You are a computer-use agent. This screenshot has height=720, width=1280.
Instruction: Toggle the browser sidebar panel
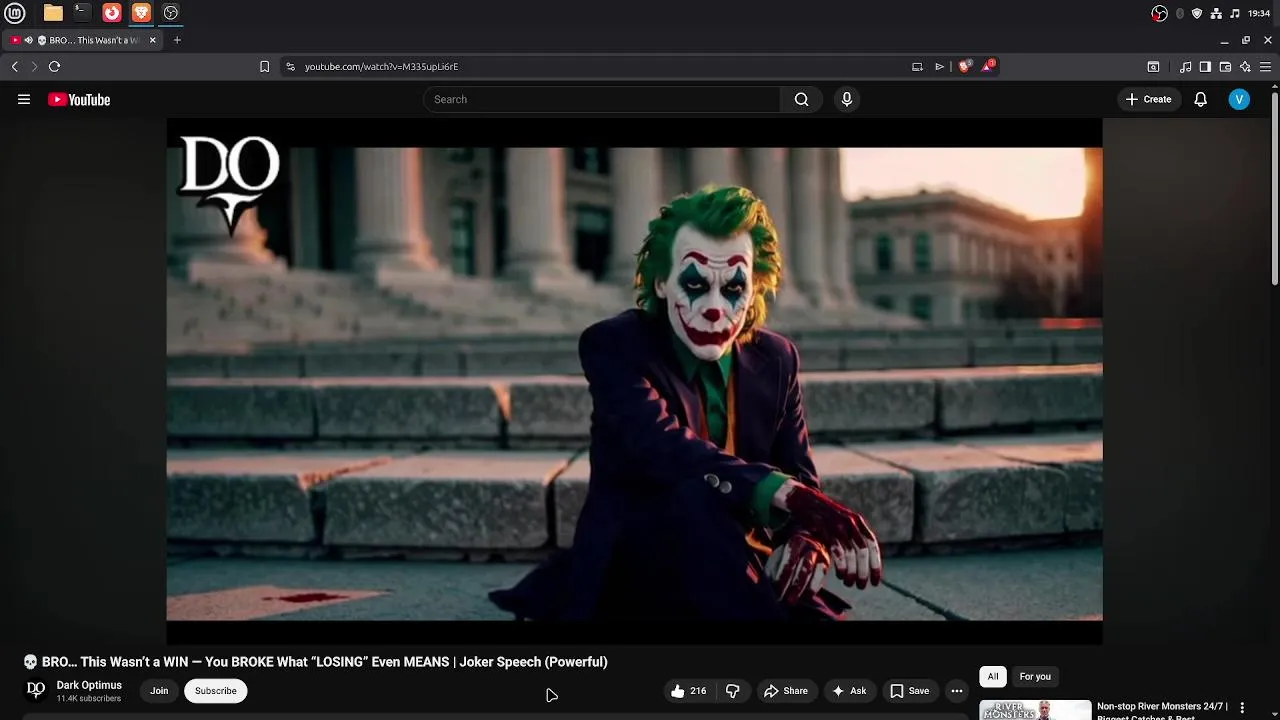[1205, 66]
